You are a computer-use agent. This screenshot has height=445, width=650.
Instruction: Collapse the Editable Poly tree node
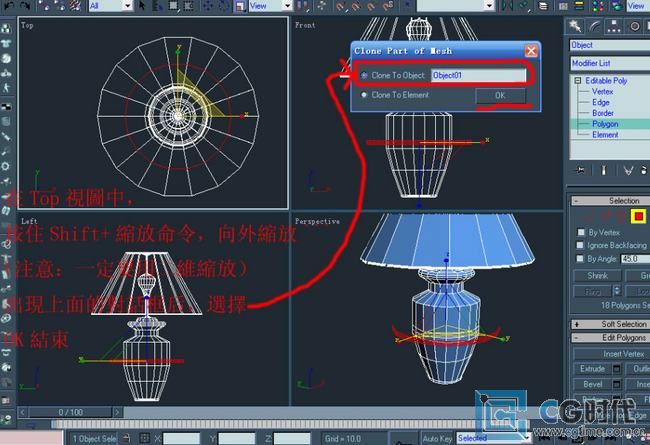click(x=577, y=81)
